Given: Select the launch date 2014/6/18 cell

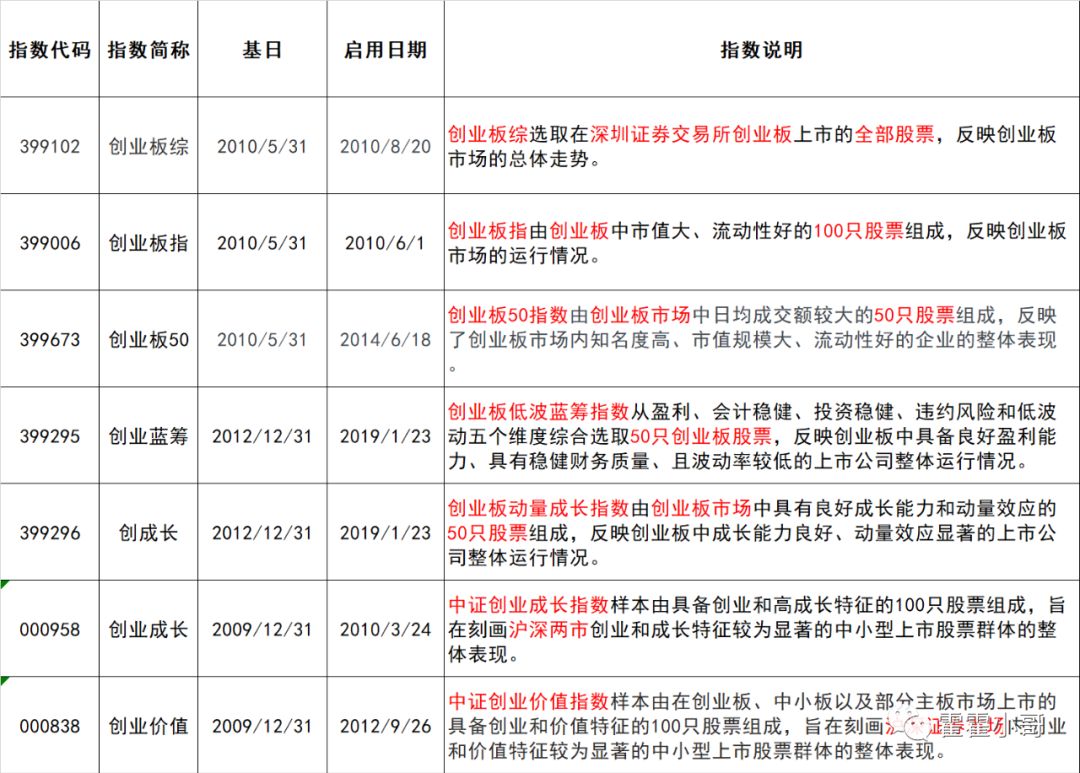Looking at the screenshot, I should pyautogui.click(x=385, y=340).
